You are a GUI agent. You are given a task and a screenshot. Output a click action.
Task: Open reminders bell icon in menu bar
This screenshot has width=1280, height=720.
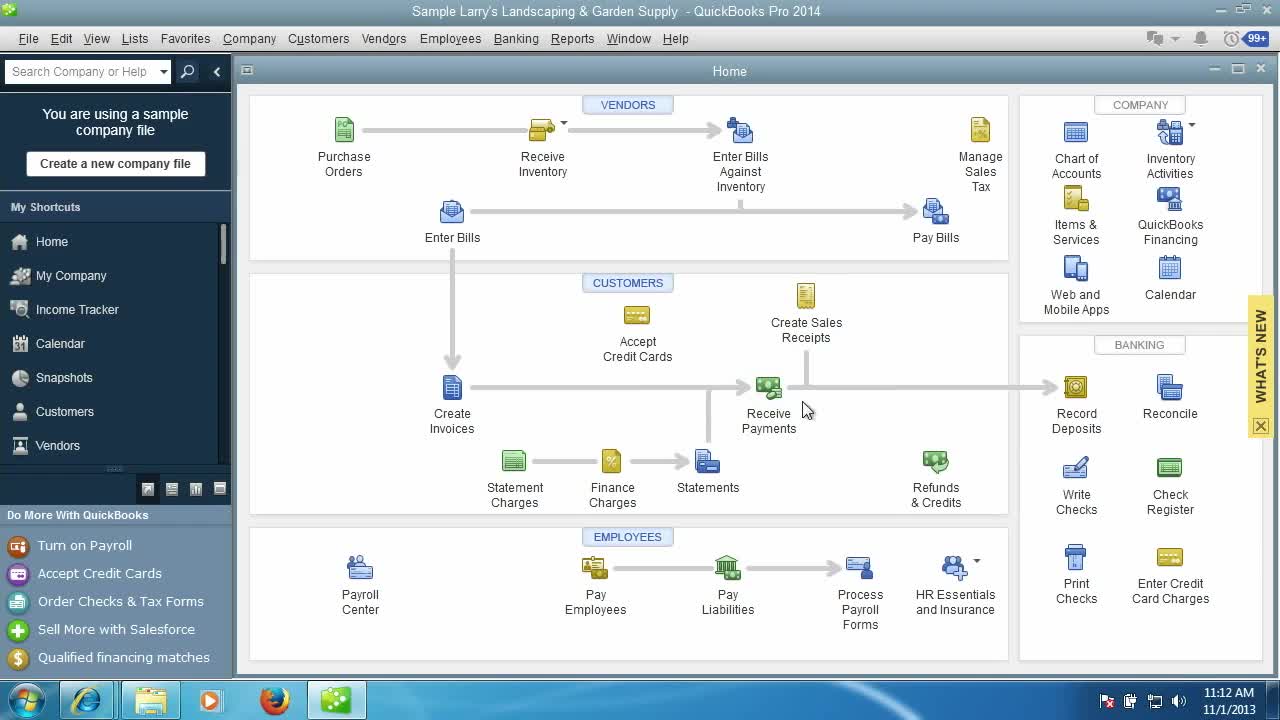click(x=1201, y=38)
